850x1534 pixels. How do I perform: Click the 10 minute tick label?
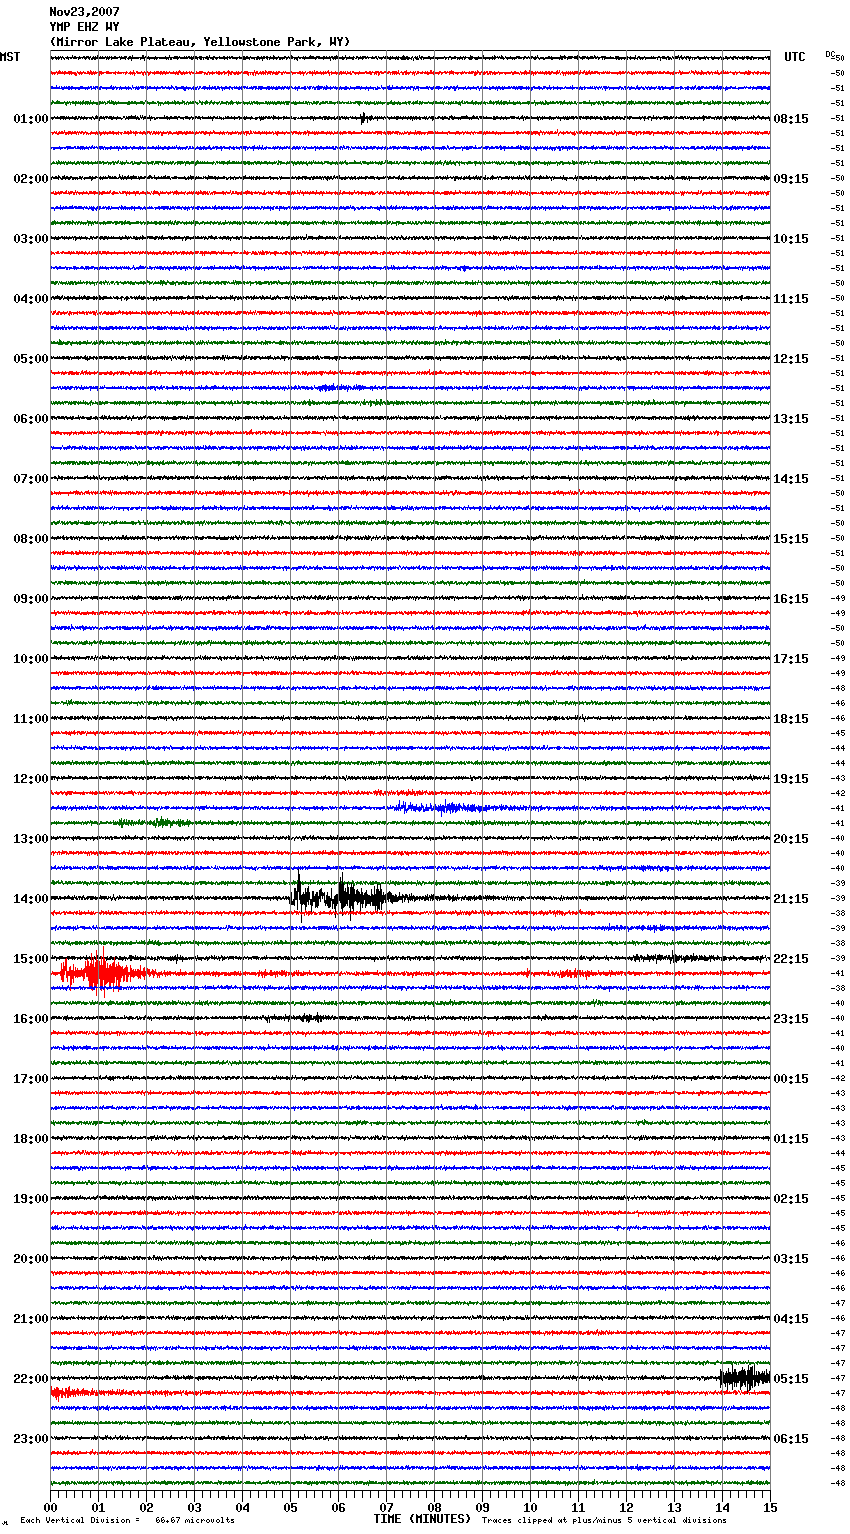pos(530,1507)
